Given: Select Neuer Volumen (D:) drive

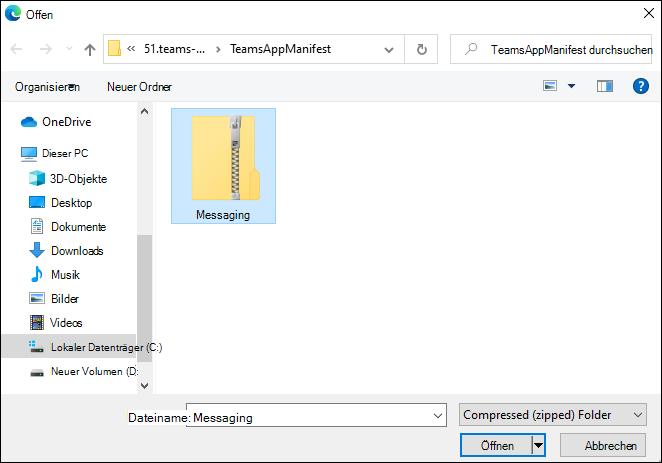Looking at the screenshot, I should point(94,371).
